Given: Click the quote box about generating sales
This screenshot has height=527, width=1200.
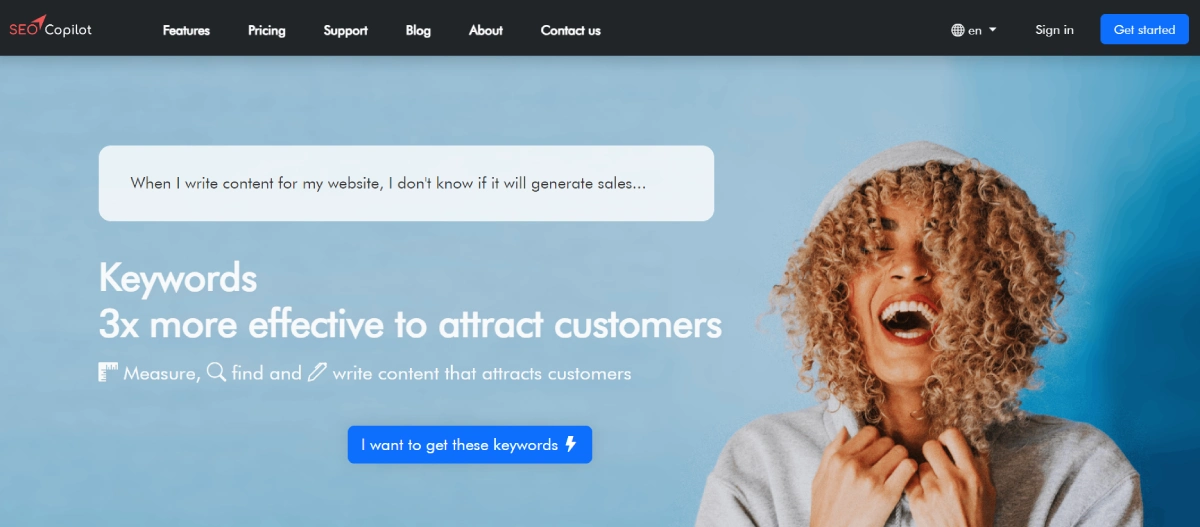Looking at the screenshot, I should (x=406, y=183).
